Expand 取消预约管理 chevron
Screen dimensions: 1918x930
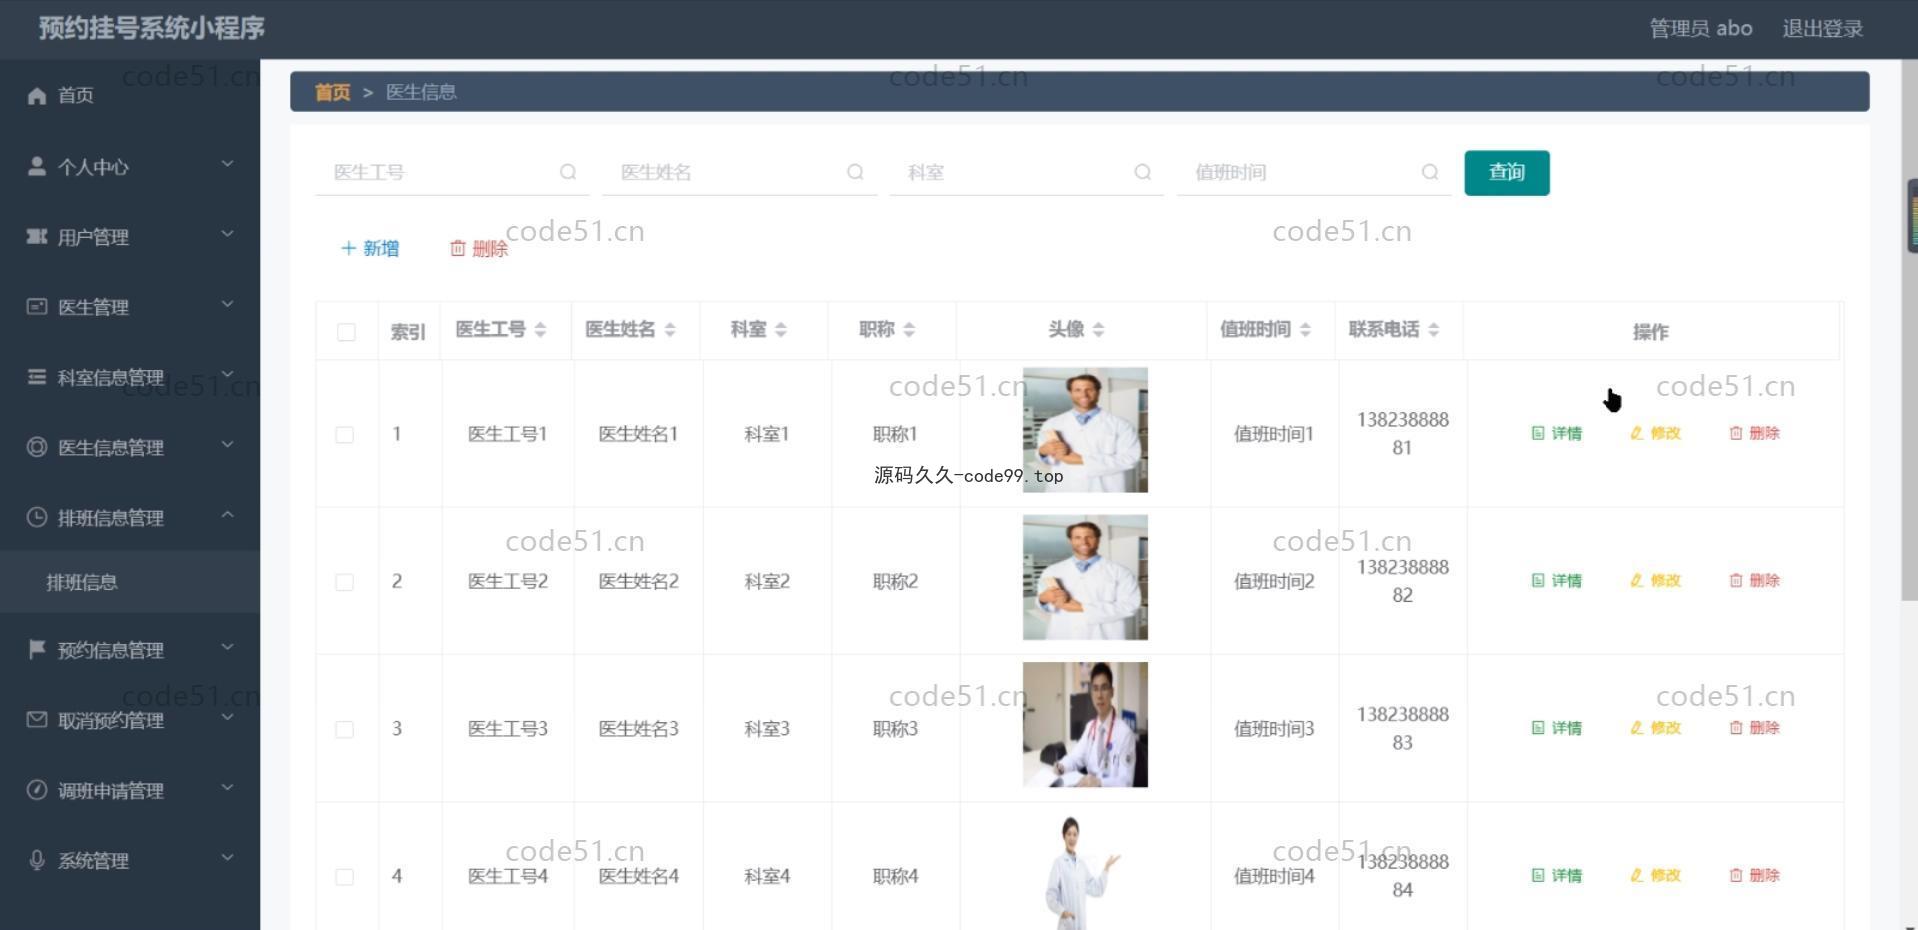coord(227,717)
